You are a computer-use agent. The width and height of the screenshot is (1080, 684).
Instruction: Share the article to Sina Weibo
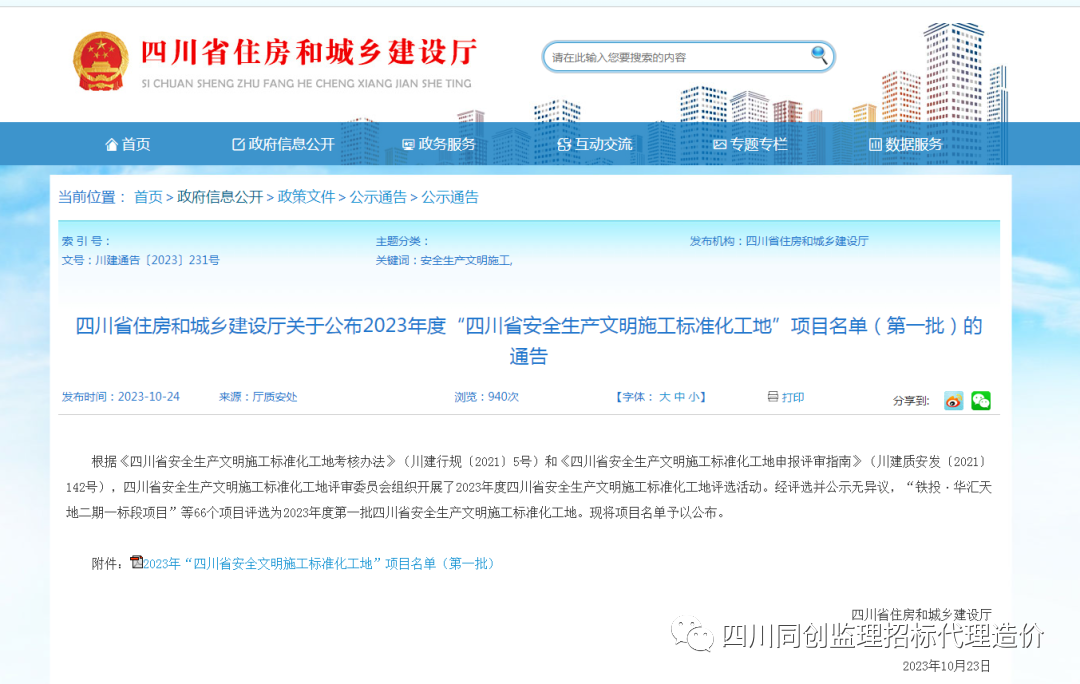click(x=955, y=400)
